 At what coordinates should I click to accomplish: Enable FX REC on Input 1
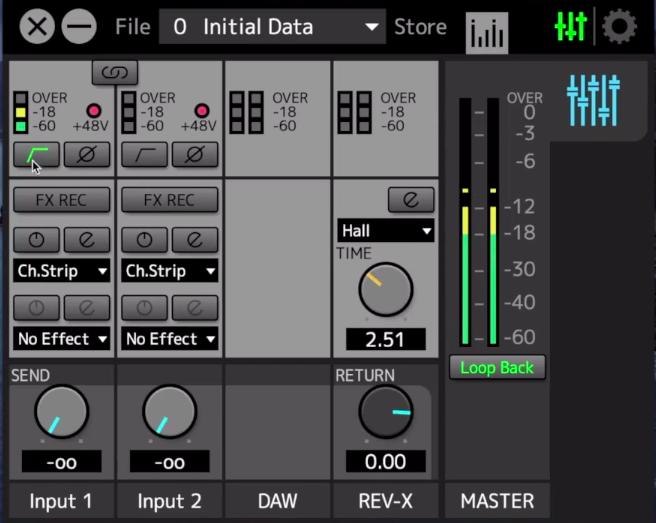point(61,200)
